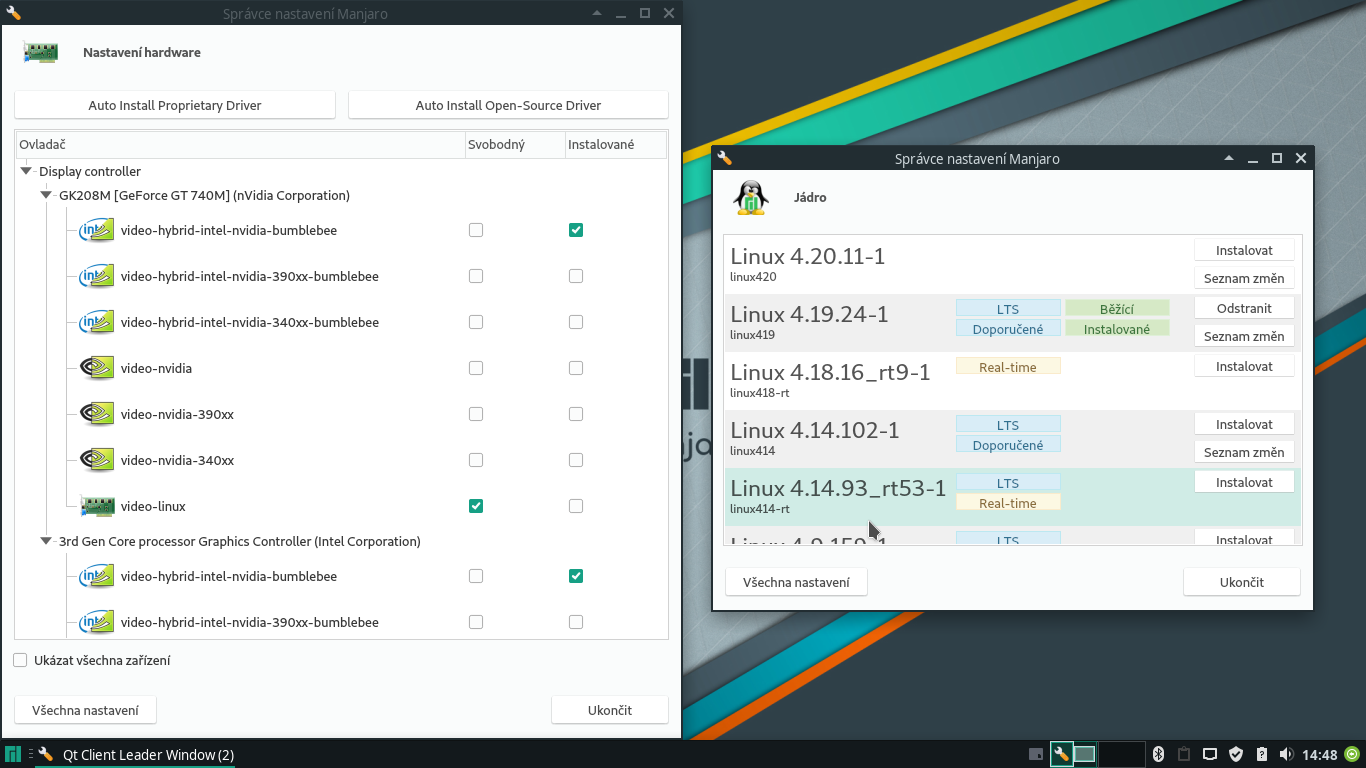
Task: Open the volume speaker tray icon
Action: (1286, 754)
